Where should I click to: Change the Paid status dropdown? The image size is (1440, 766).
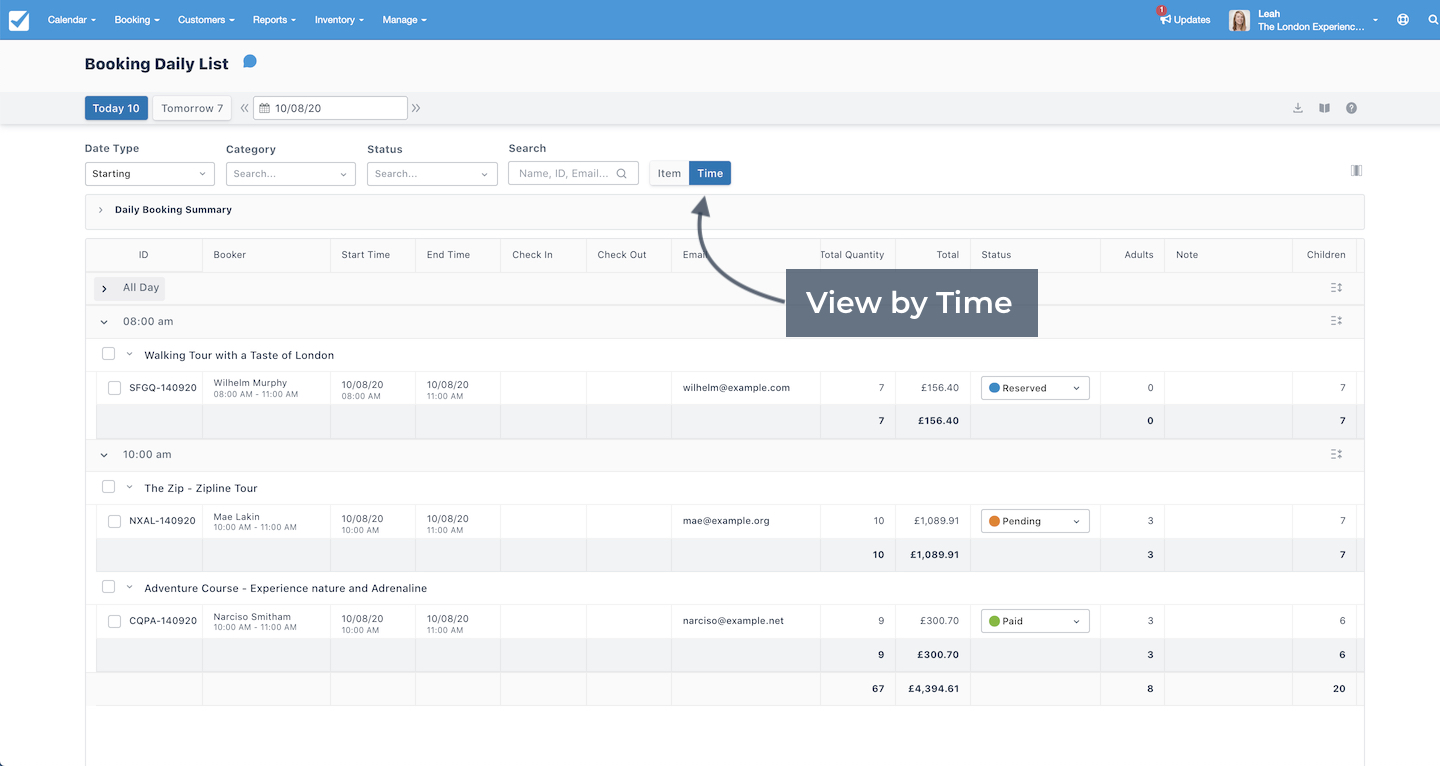pos(1035,621)
